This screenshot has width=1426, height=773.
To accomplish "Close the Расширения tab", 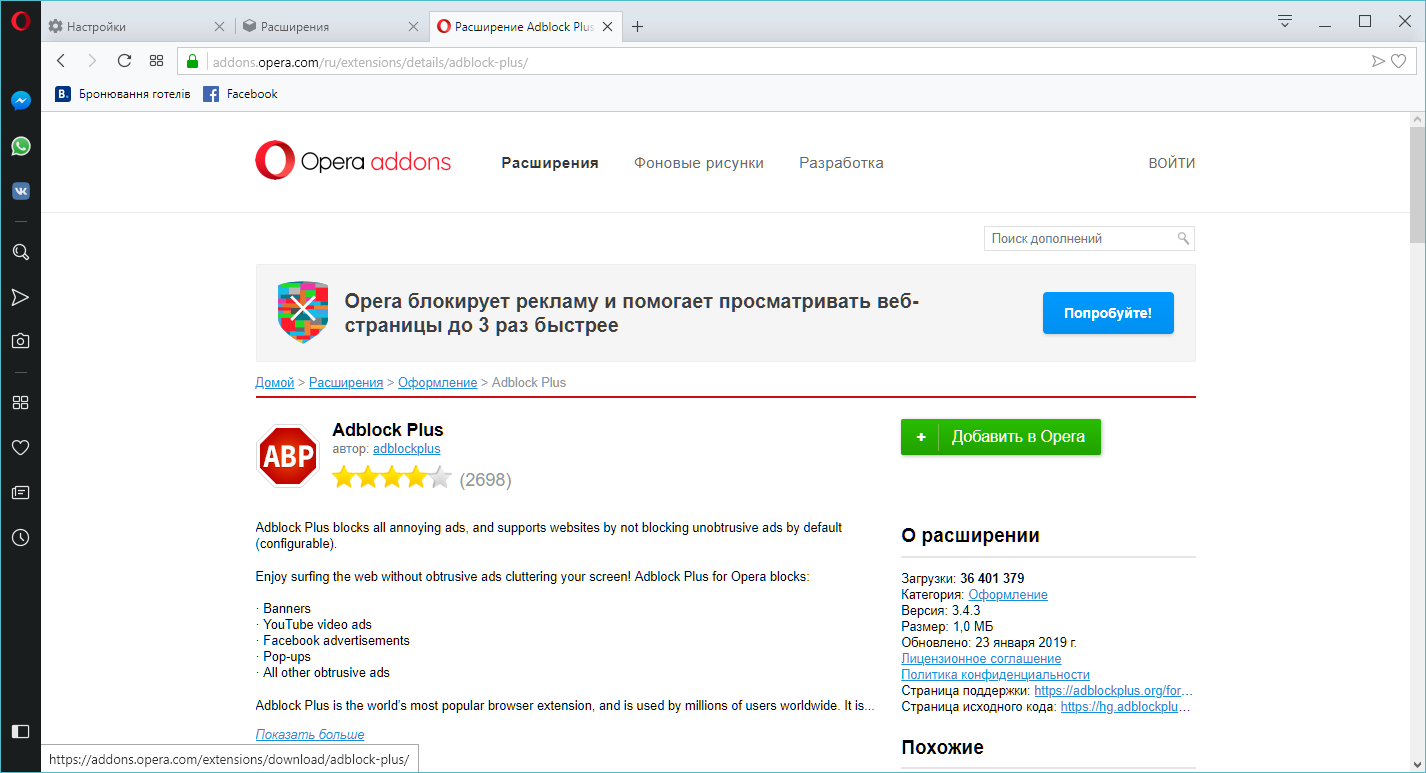I will point(412,27).
